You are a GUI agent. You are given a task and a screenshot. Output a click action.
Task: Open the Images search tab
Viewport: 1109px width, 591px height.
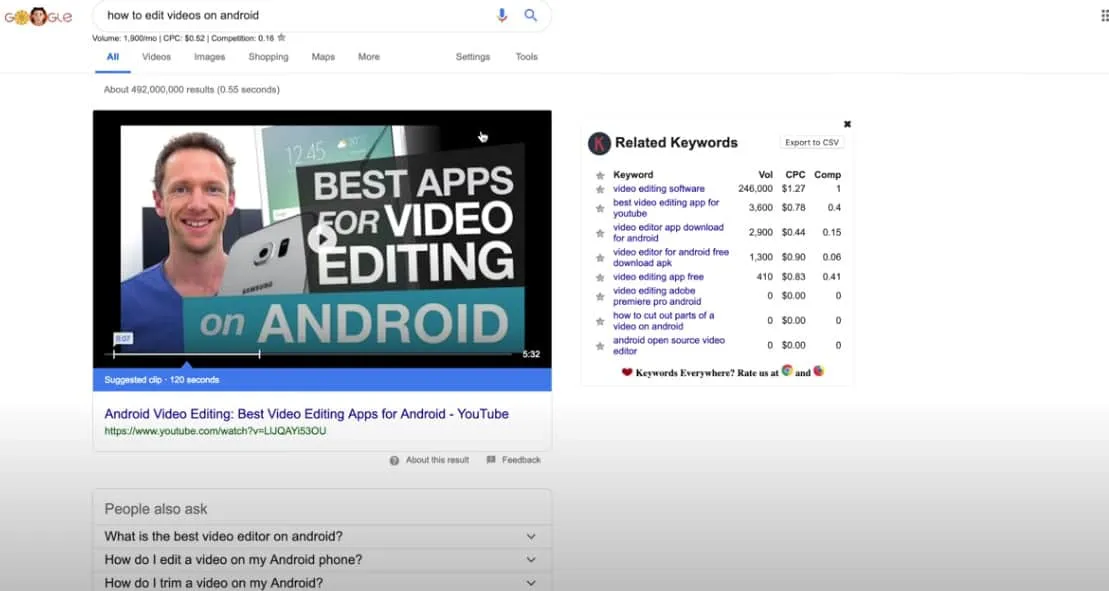(209, 57)
